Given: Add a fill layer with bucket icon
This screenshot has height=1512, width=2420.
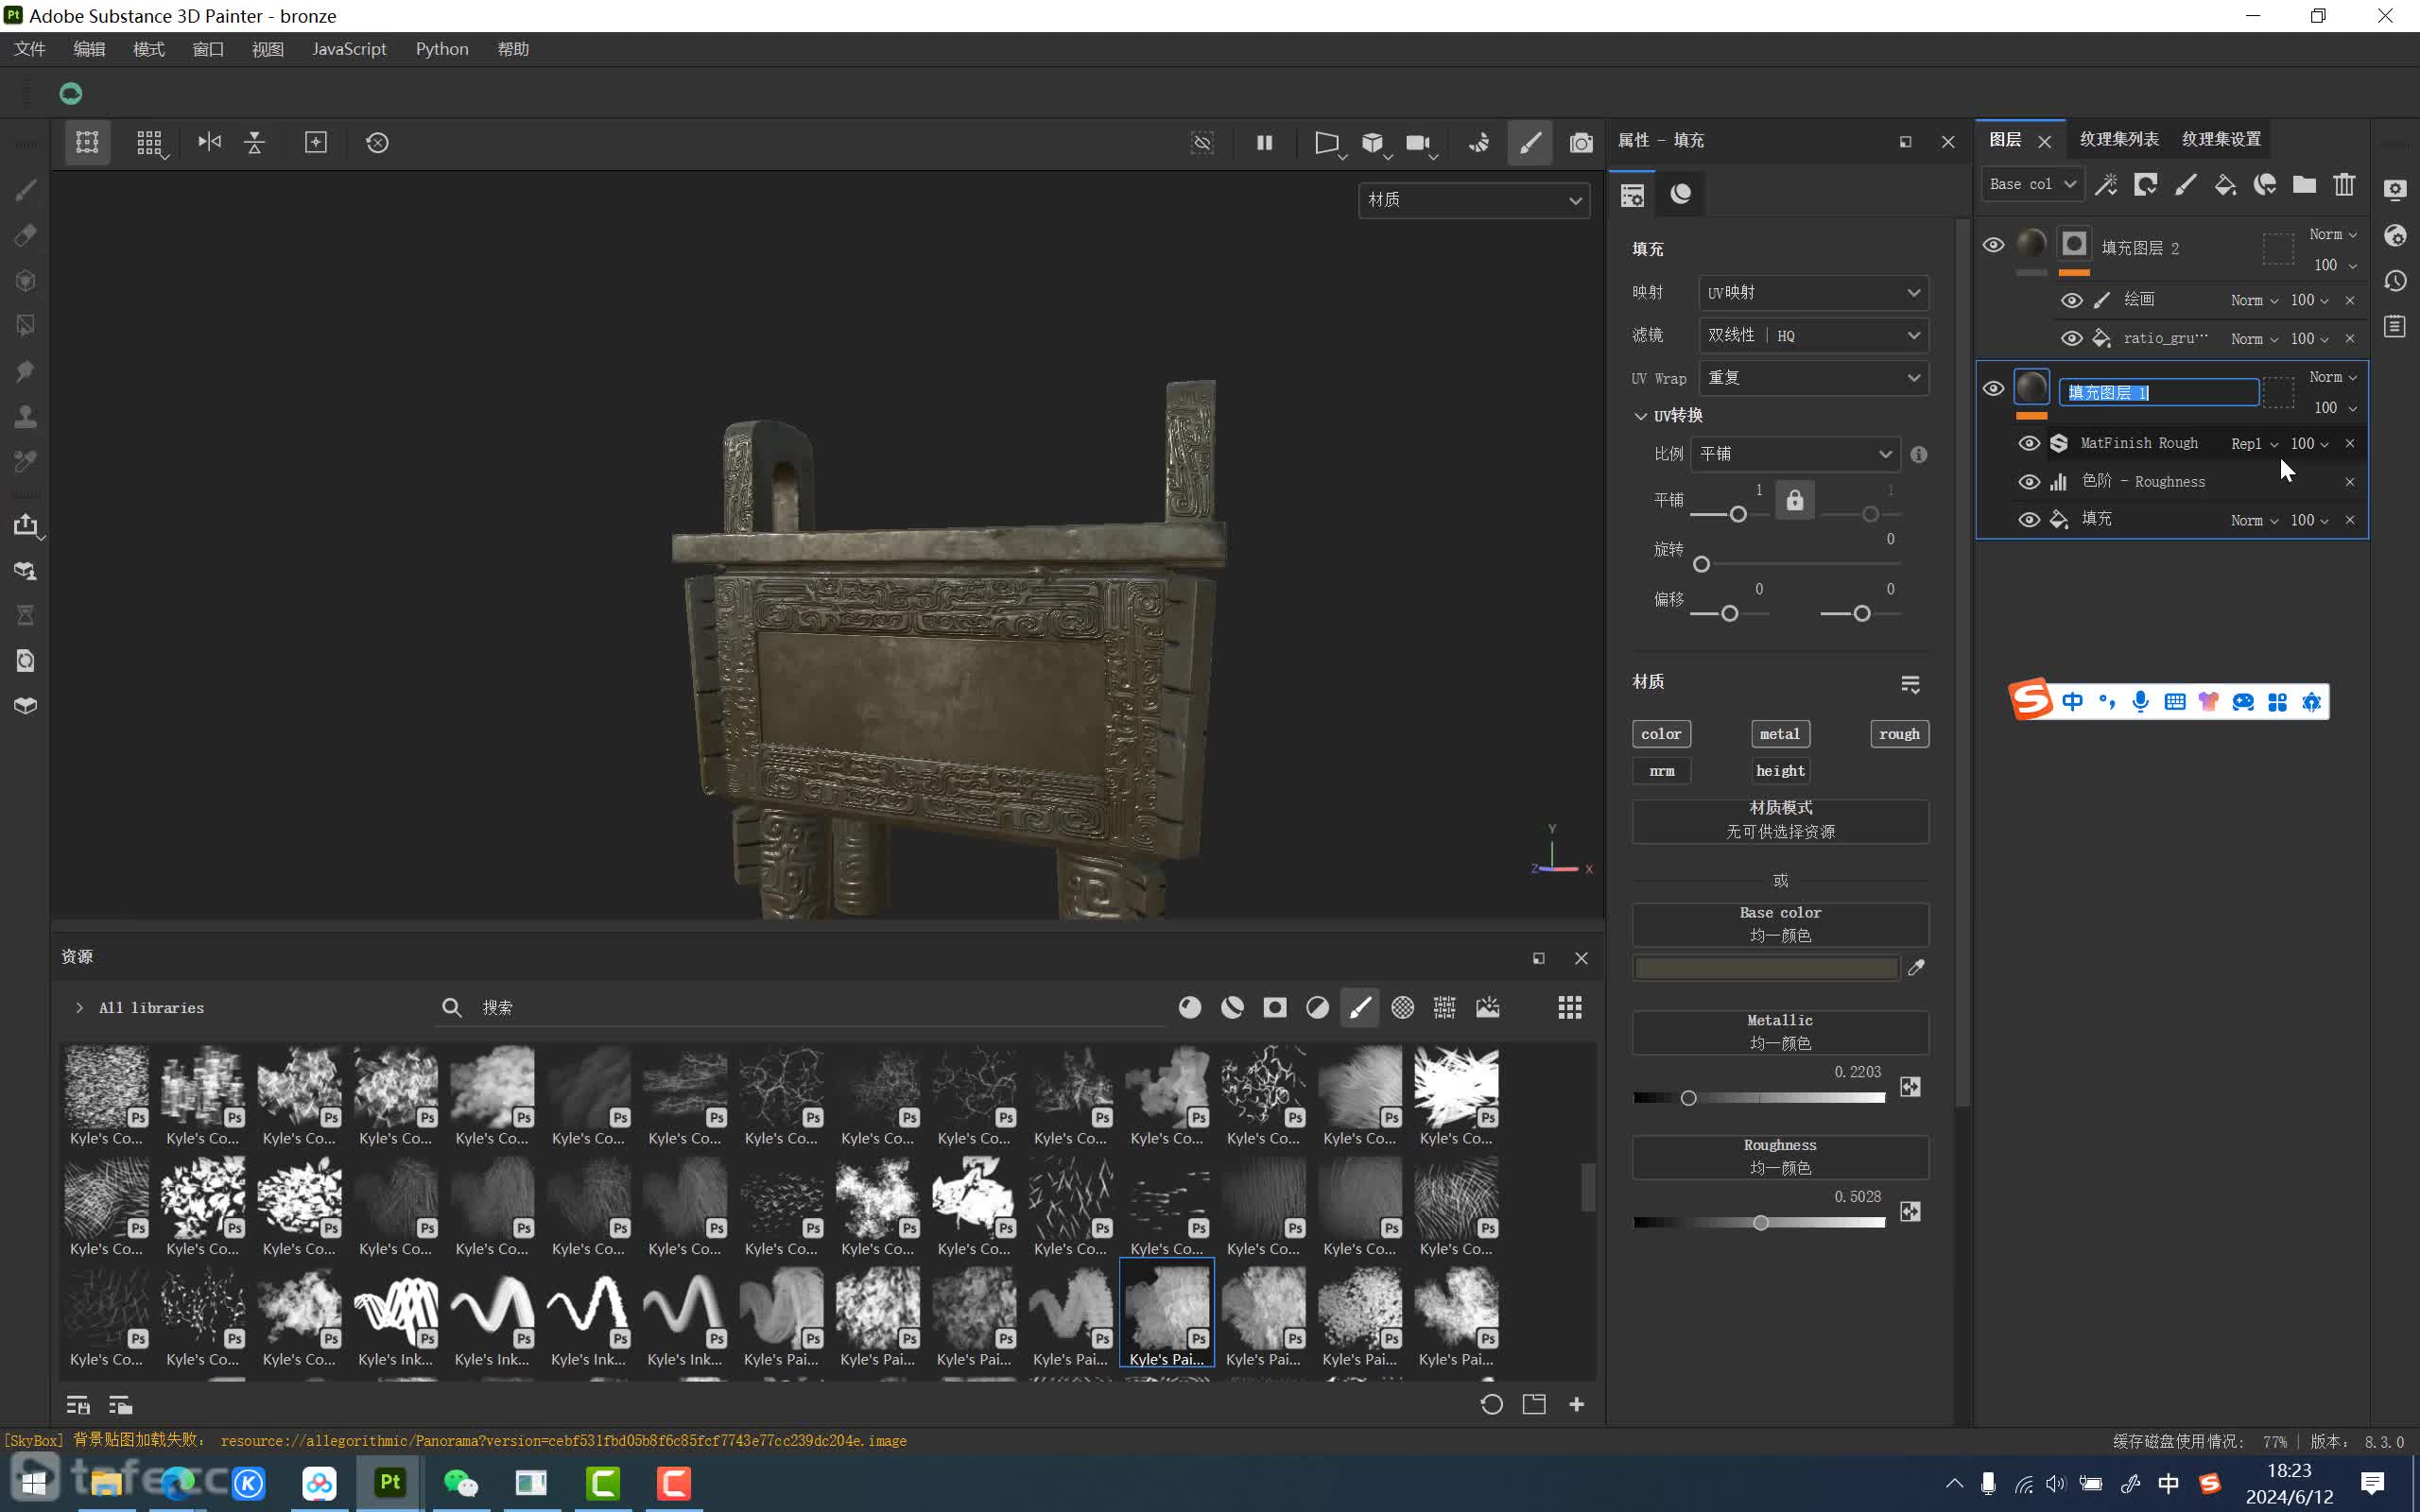Looking at the screenshot, I should click(x=2225, y=184).
